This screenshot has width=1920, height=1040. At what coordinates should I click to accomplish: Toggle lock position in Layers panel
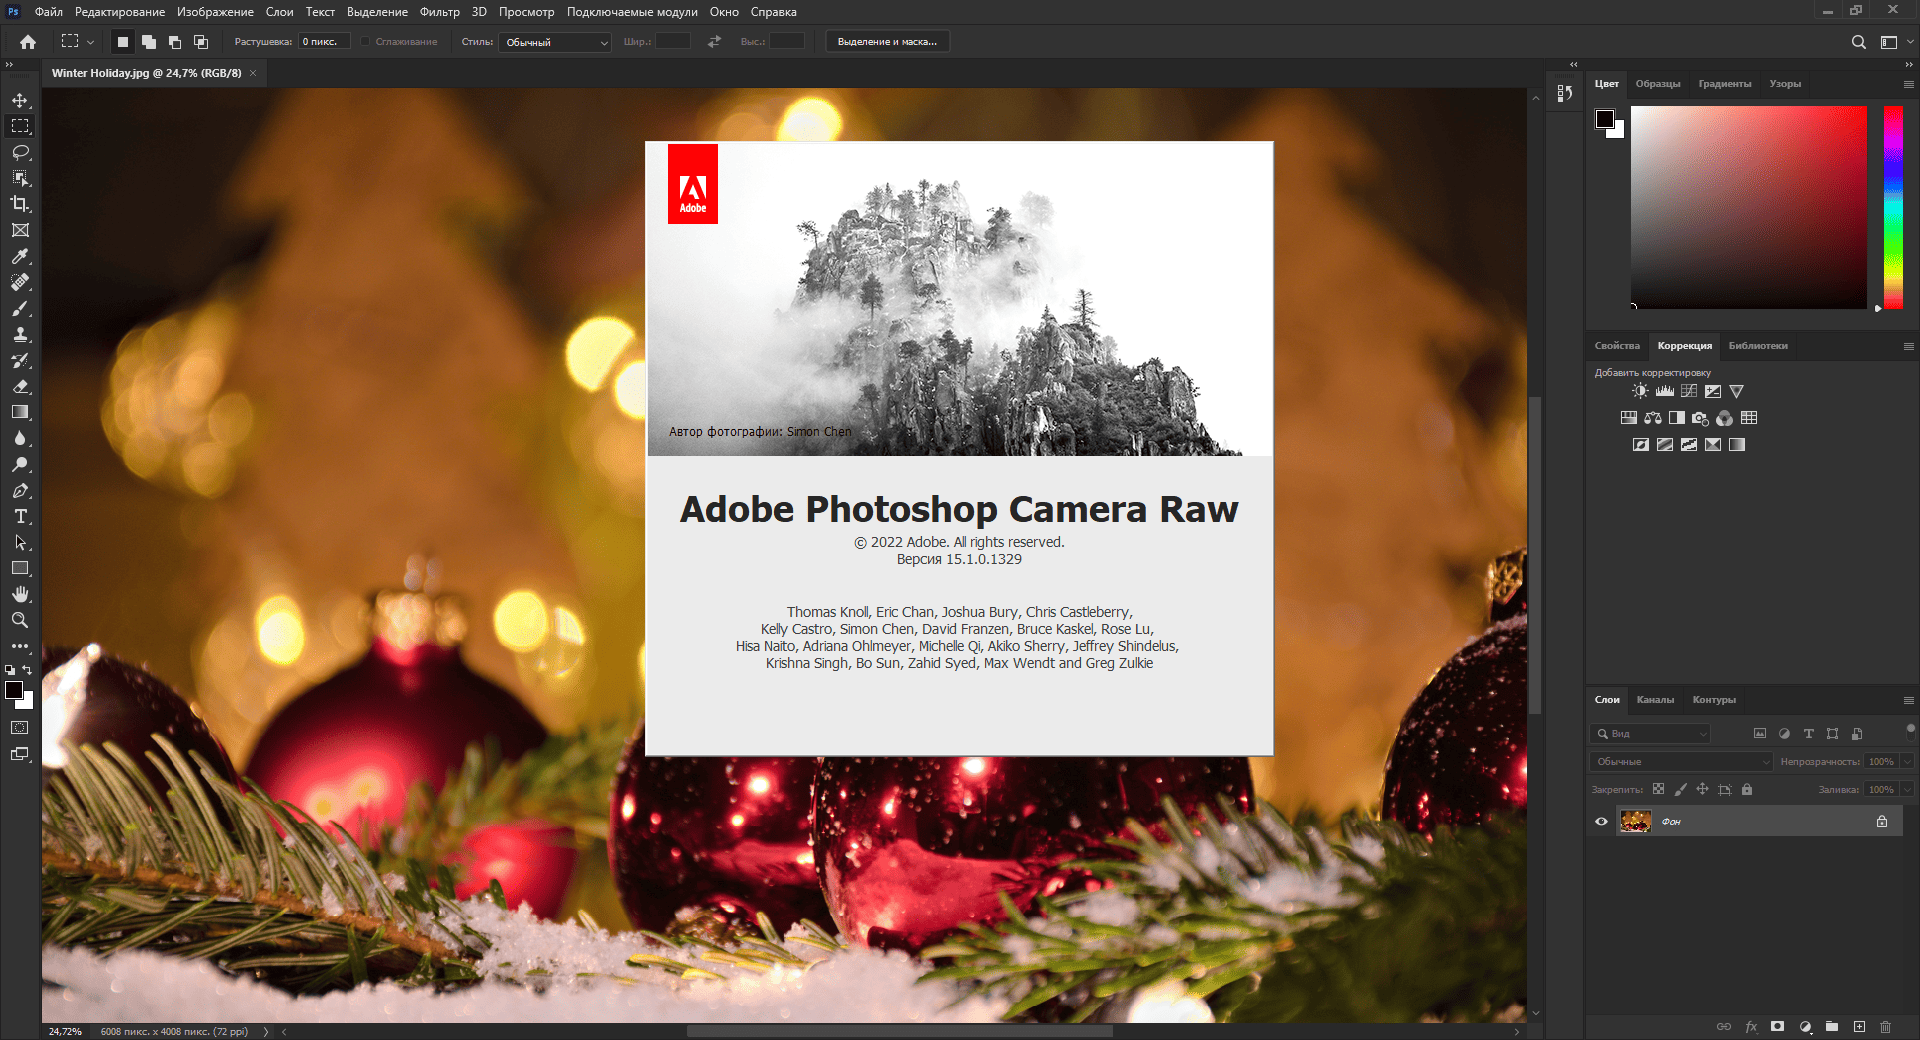tap(1702, 789)
